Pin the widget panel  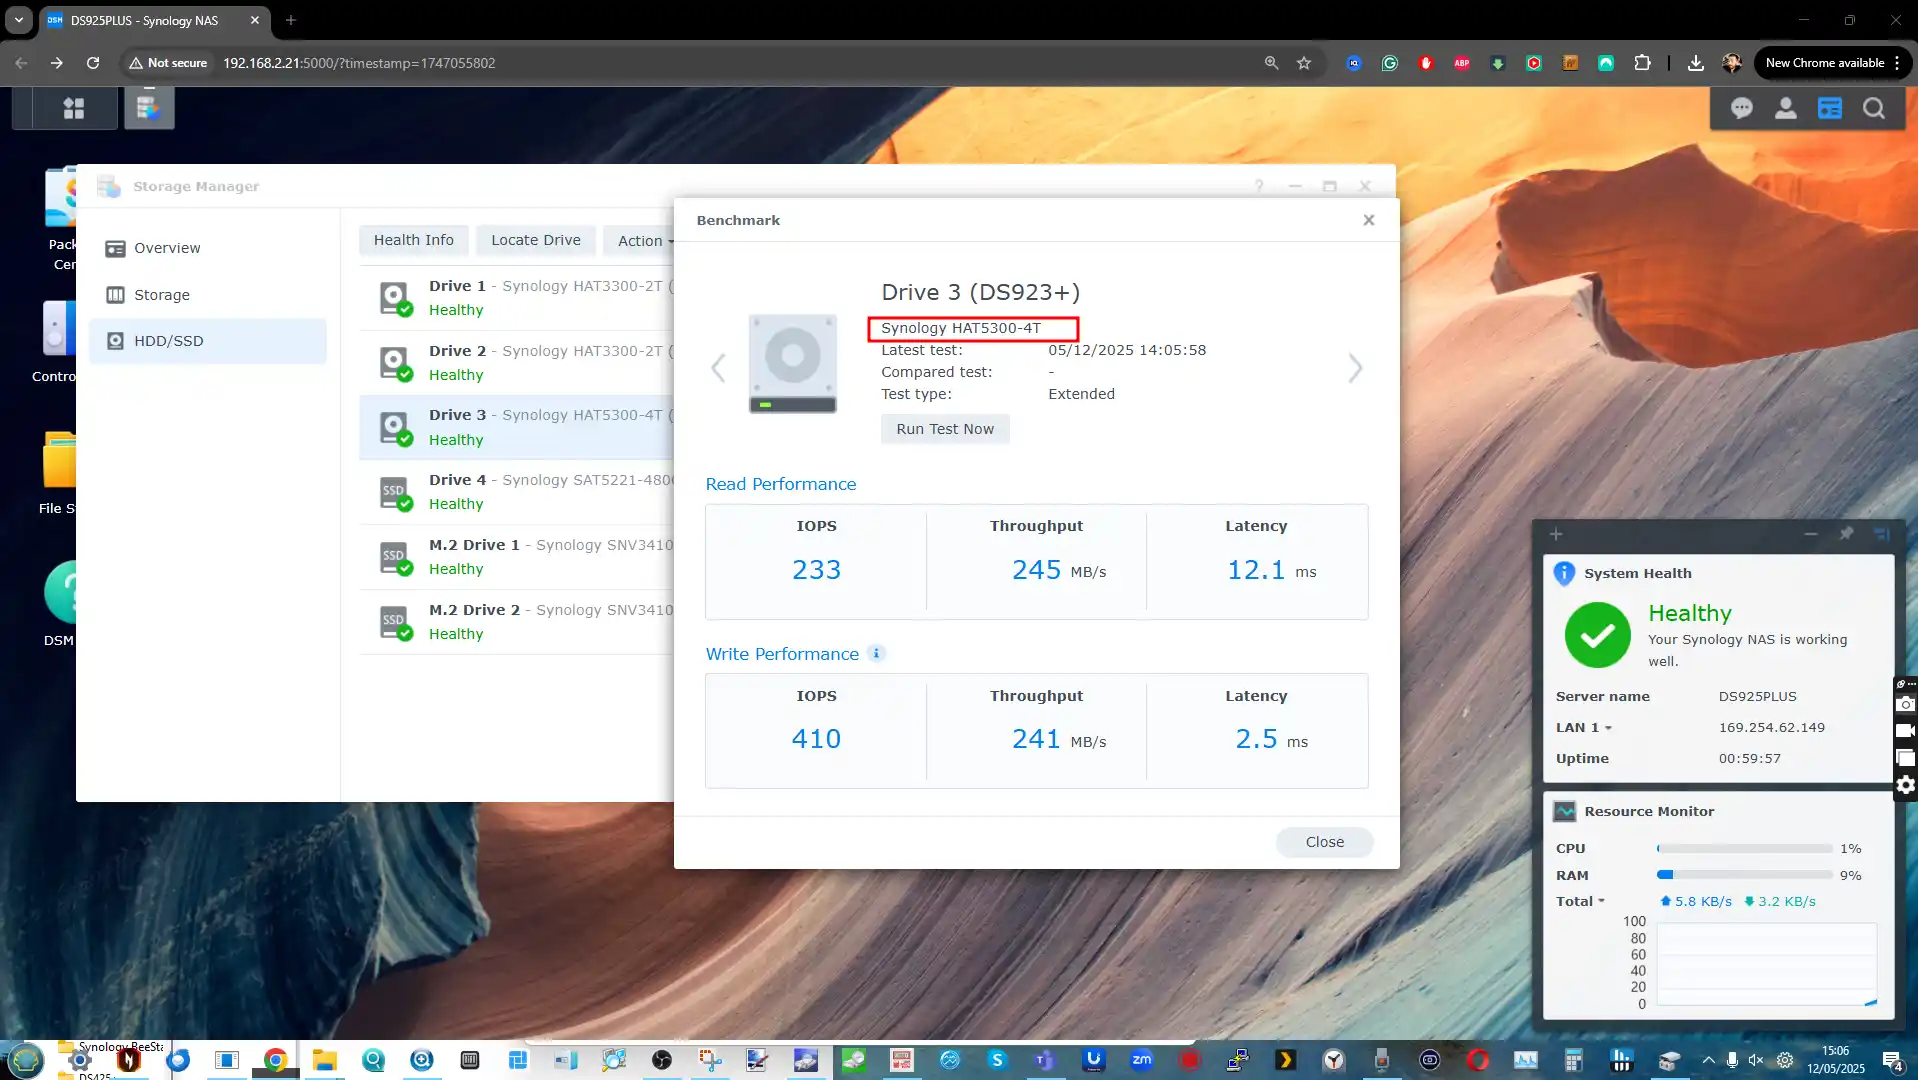tap(1846, 533)
